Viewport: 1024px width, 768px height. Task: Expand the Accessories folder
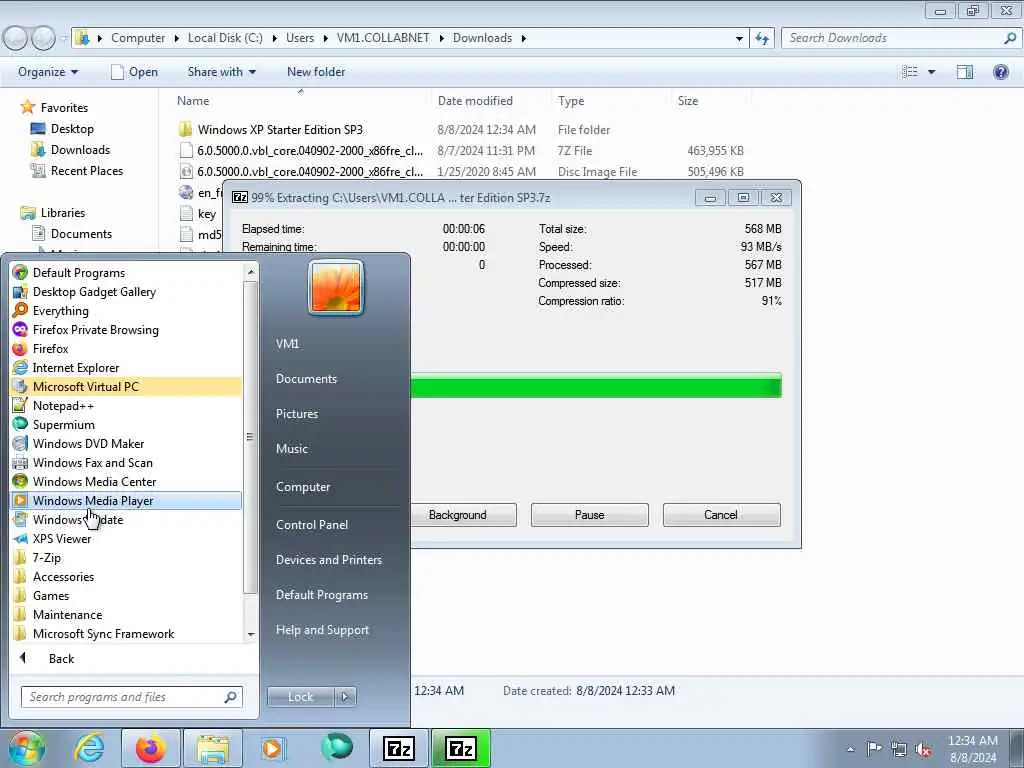pos(63,577)
